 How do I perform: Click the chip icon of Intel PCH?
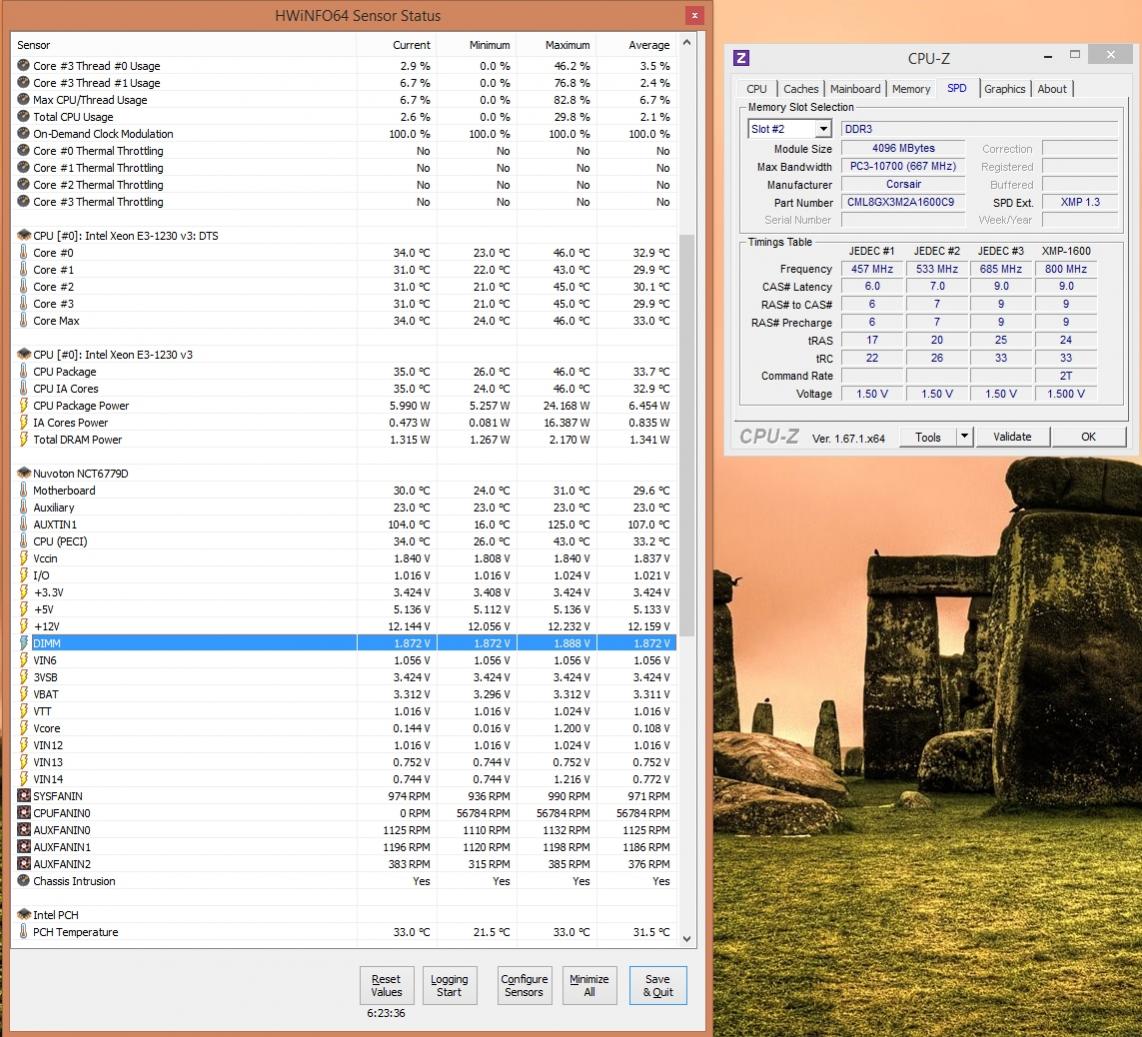pos(23,915)
